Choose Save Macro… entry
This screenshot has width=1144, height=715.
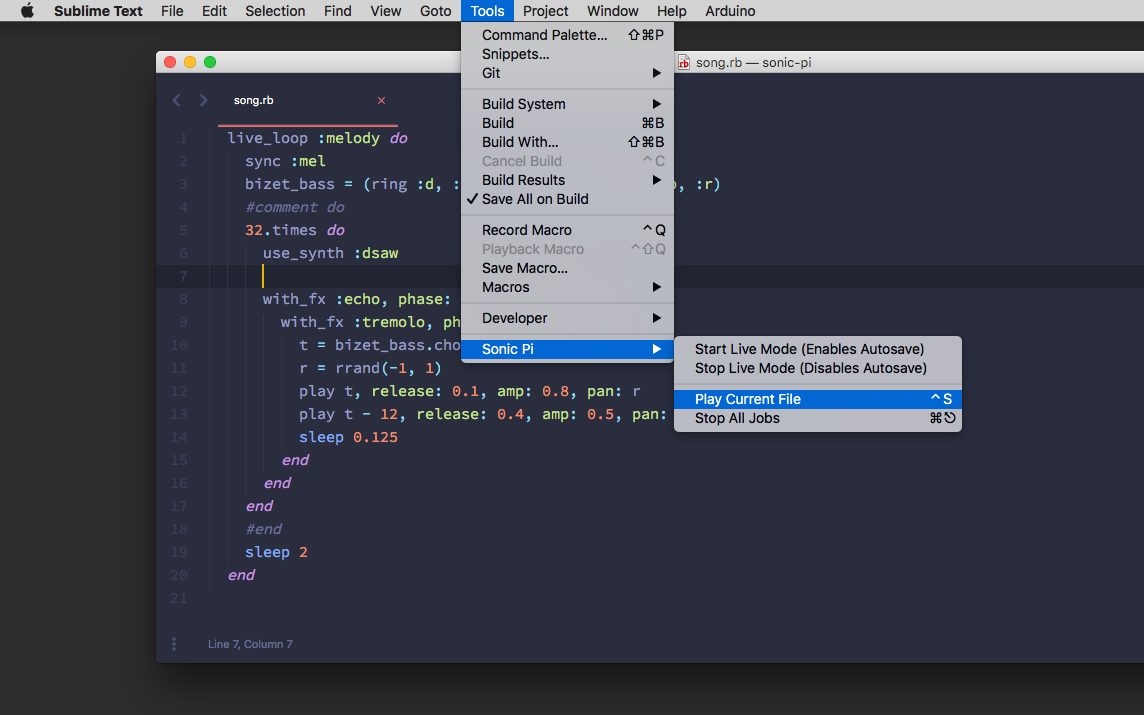(567, 268)
